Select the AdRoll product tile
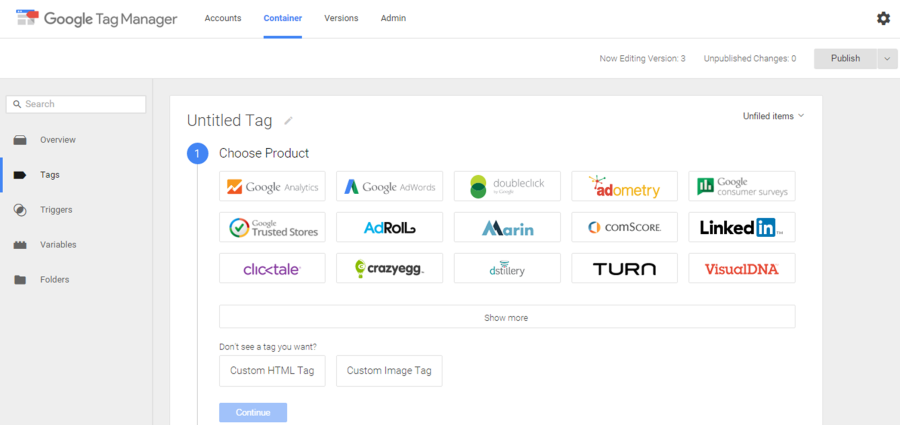The height and width of the screenshot is (425, 900). pos(389,227)
